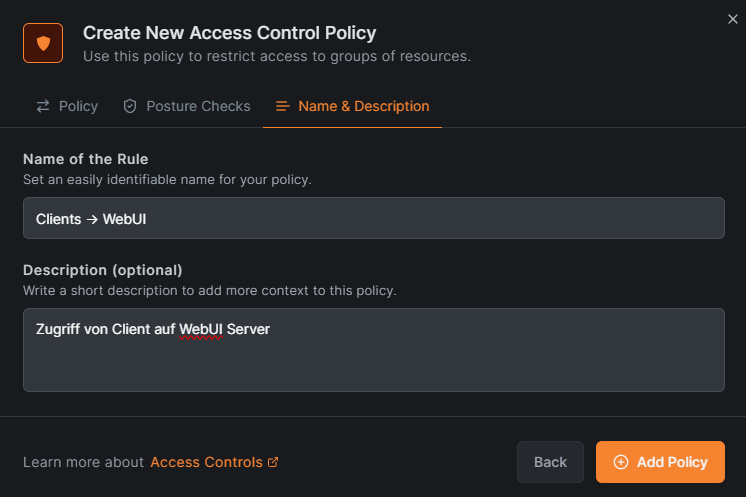Viewport: 746px width, 497px height.
Task: Click the "Name of the Rule" label
Action: [x=86, y=159]
